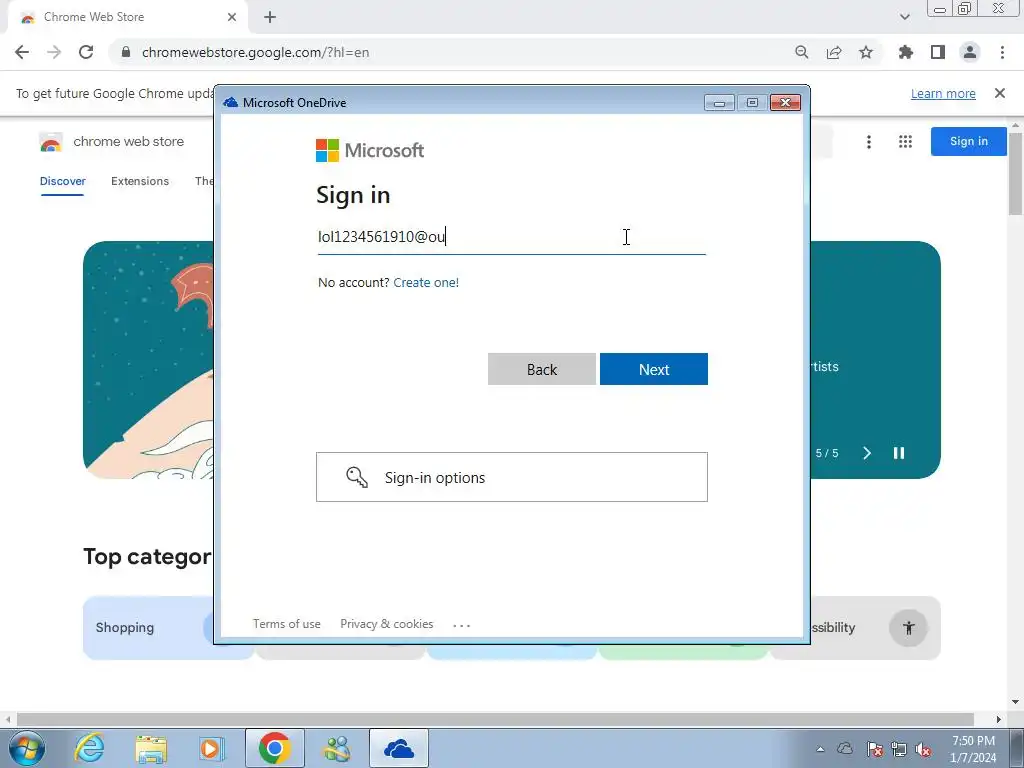
Task: Go forward in Chrome browser
Action: click(x=54, y=52)
